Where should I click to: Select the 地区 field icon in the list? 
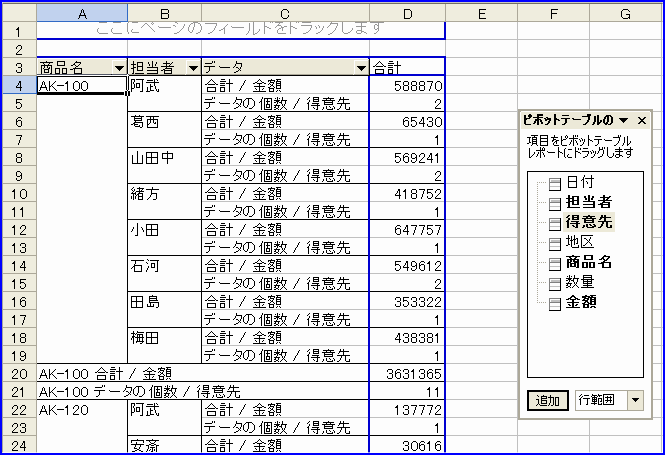click(x=554, y=244)
